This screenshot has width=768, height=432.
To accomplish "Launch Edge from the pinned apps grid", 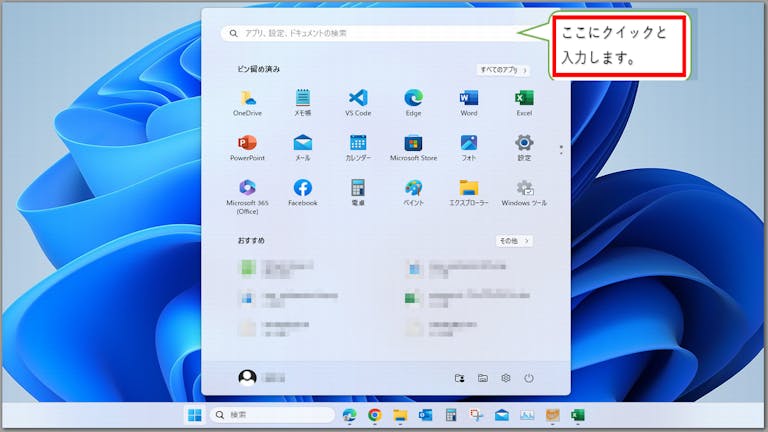I will point(413,103).
